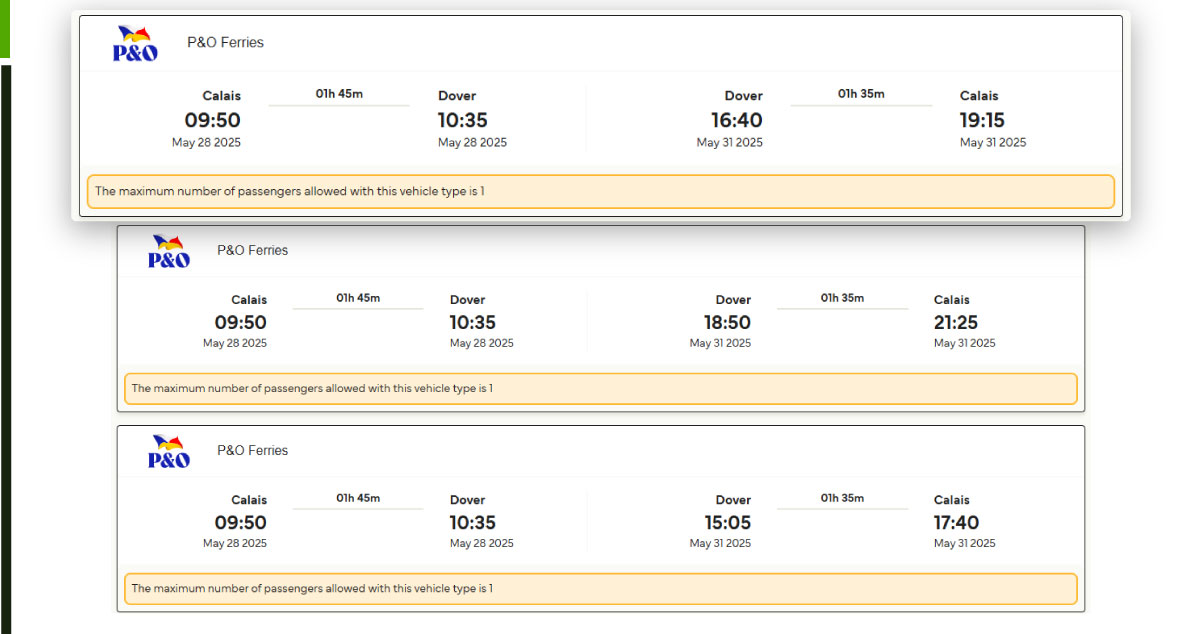Click the P&O logo on the 15:05 return card
1202x634 pixels.
[169, 452]
